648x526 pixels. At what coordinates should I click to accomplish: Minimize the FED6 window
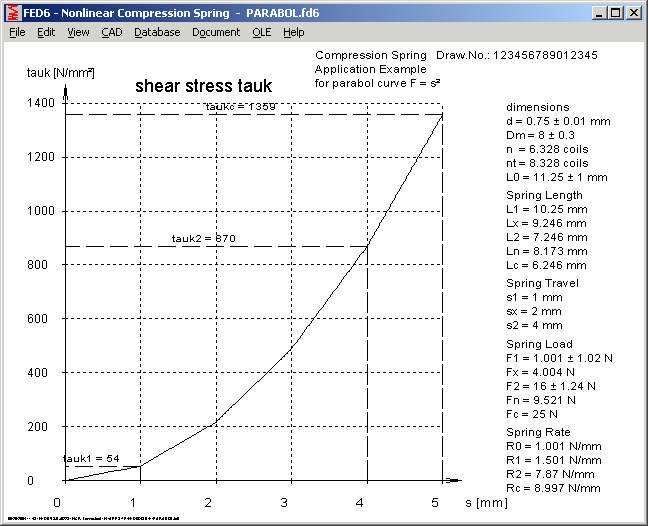[598, 13]
